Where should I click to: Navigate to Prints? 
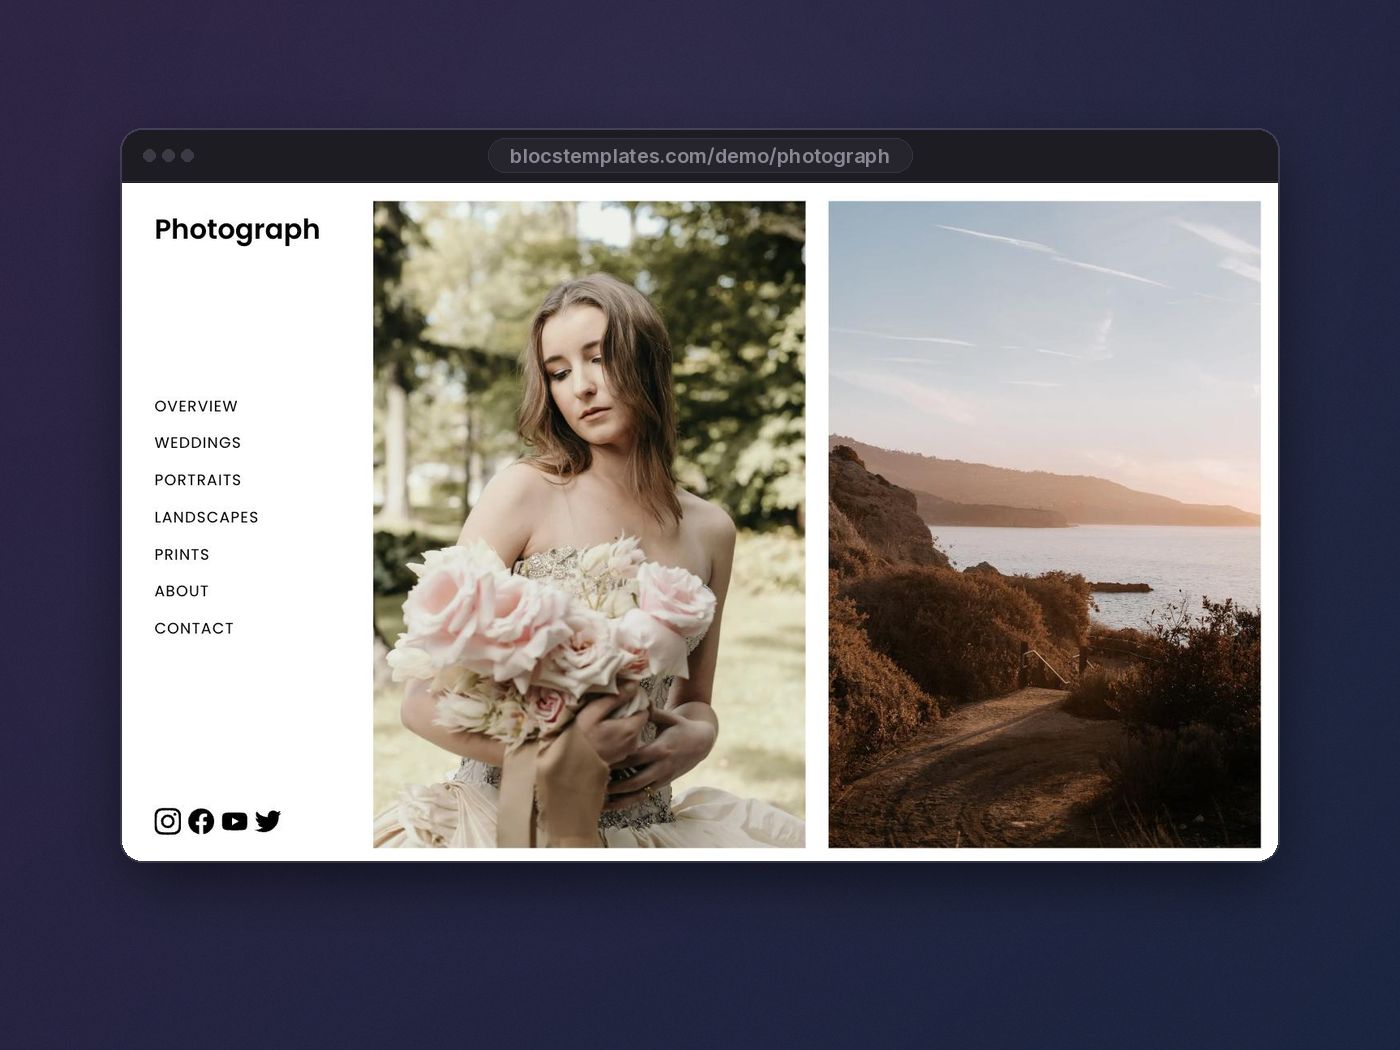[182, 554]
